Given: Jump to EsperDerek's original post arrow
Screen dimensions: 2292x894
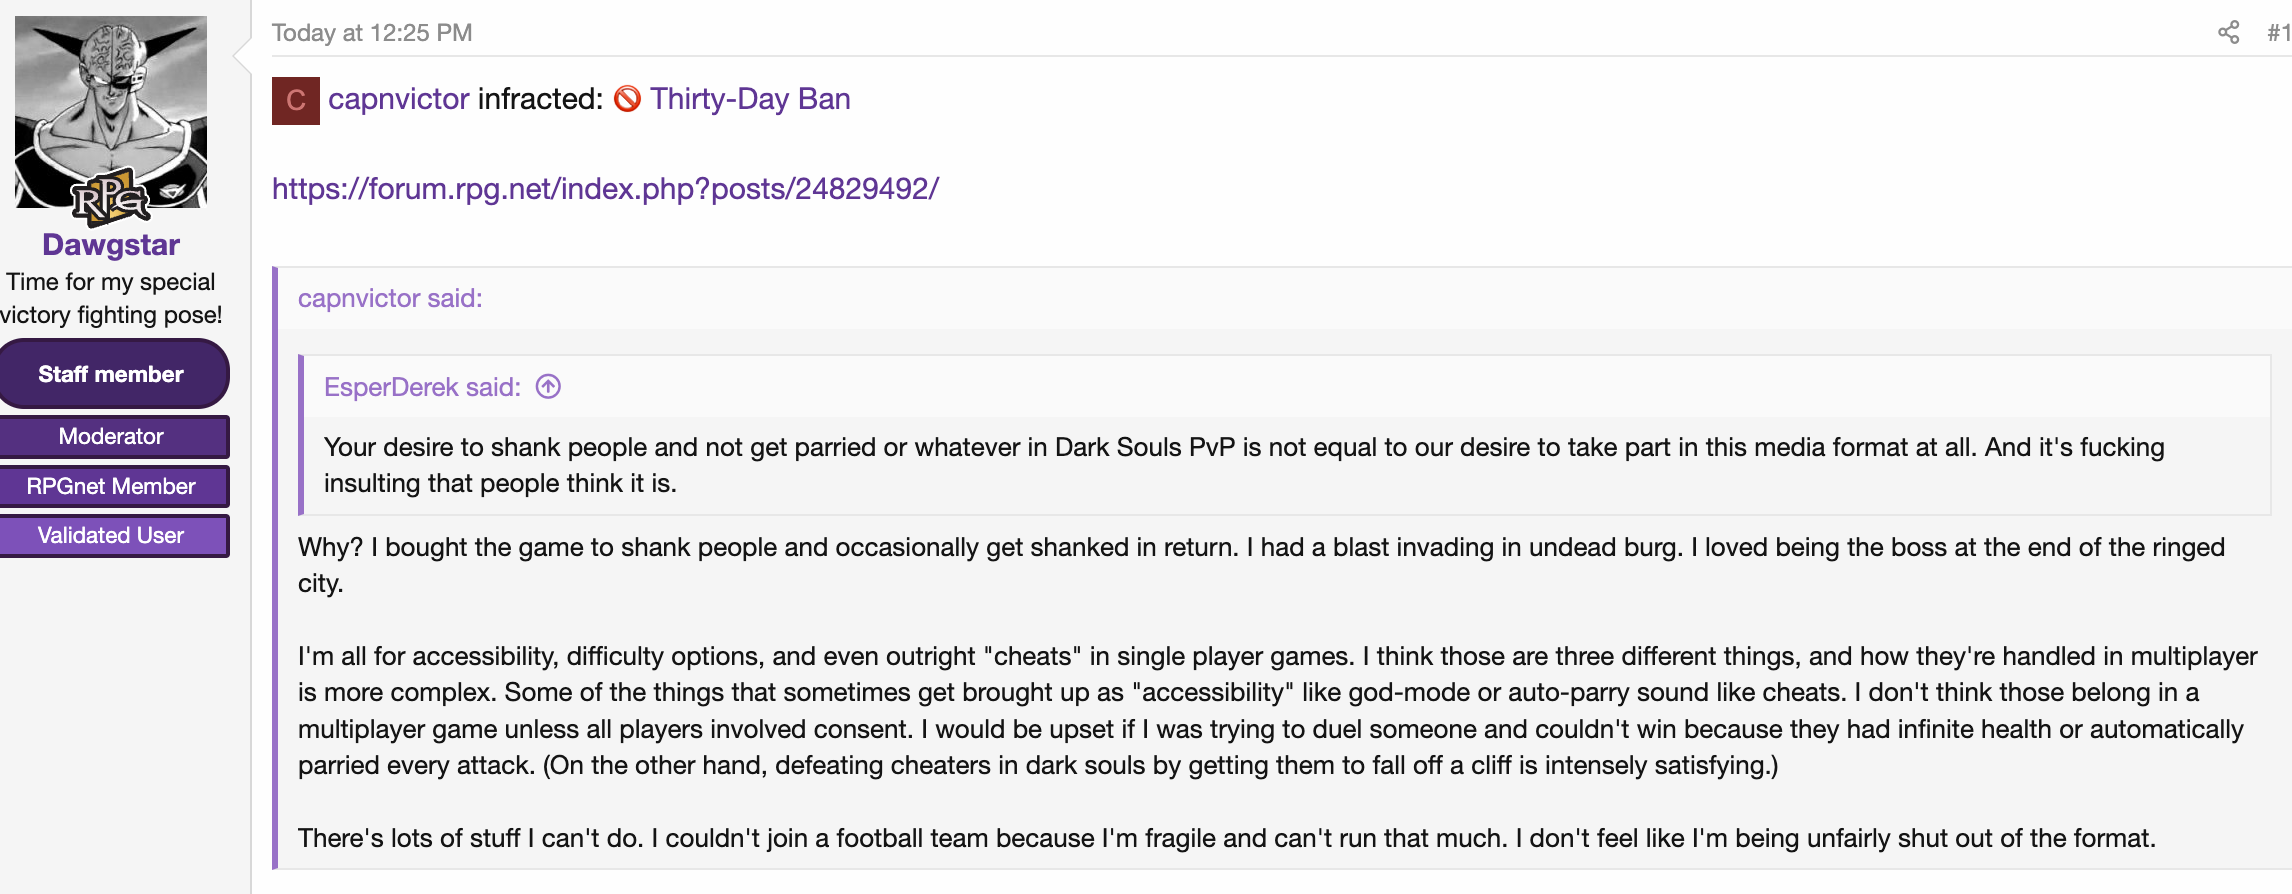Looking at the screenshot, I should 548,386.
